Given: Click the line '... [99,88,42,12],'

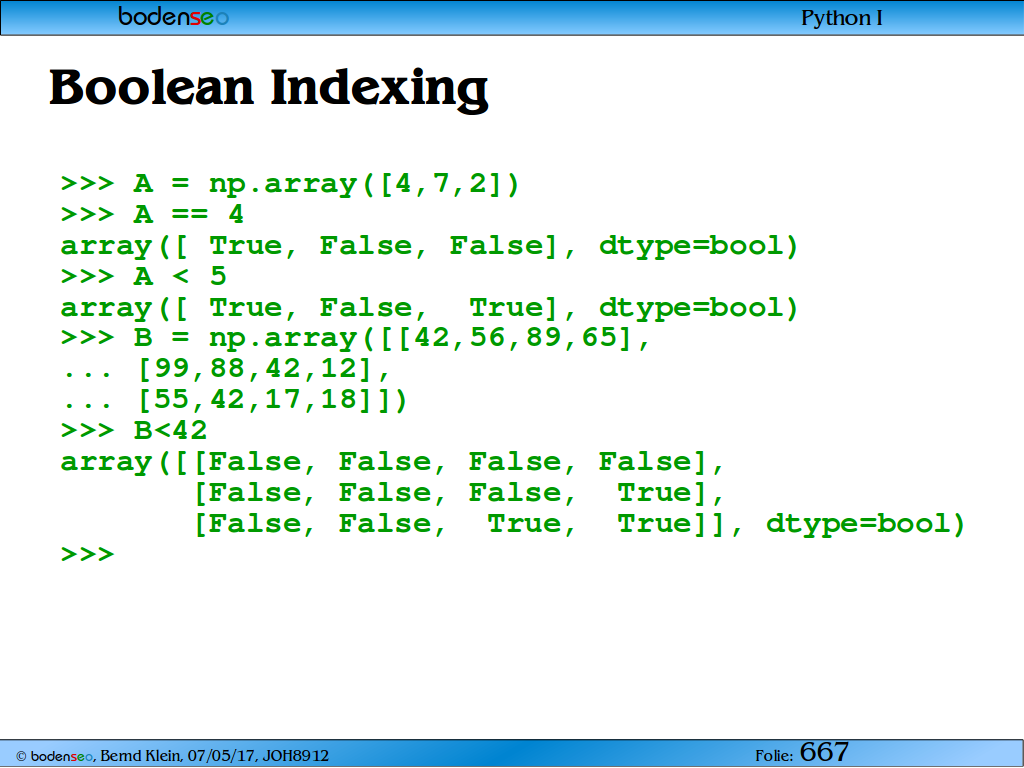Looking at the screenshot, I should 226,370.
